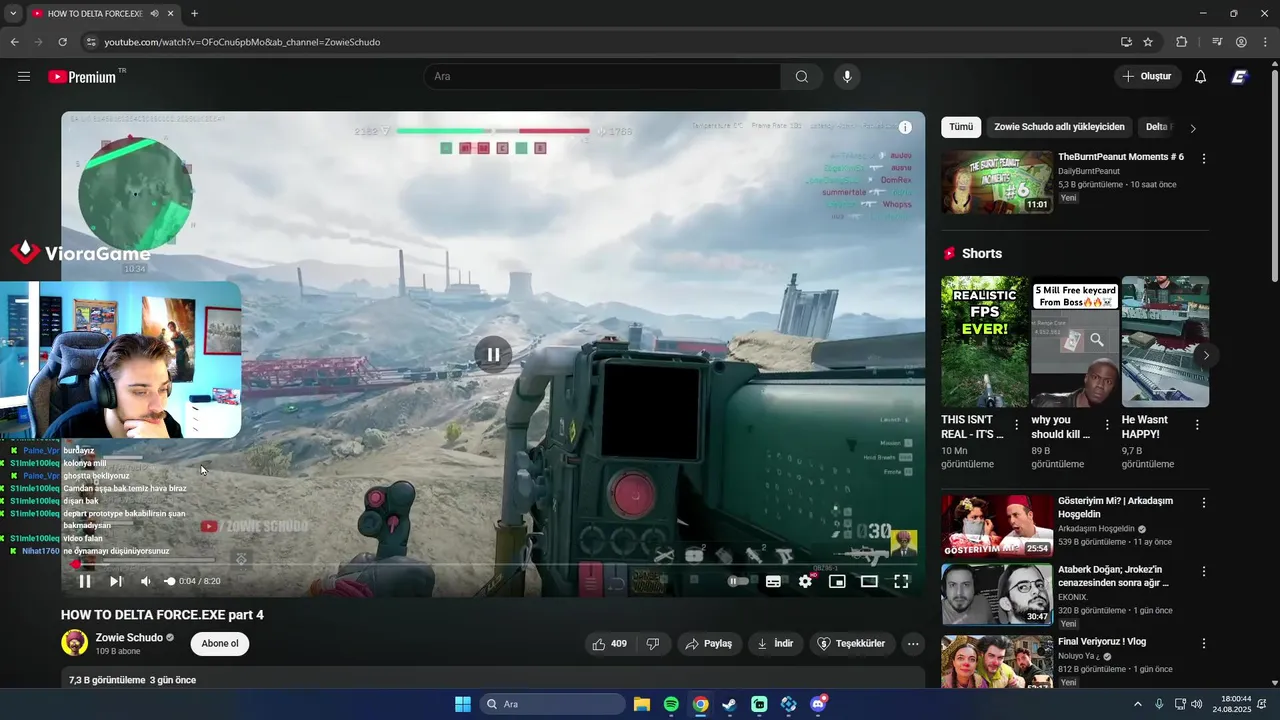Bookmark this page with star icon

pos(1148,42)
